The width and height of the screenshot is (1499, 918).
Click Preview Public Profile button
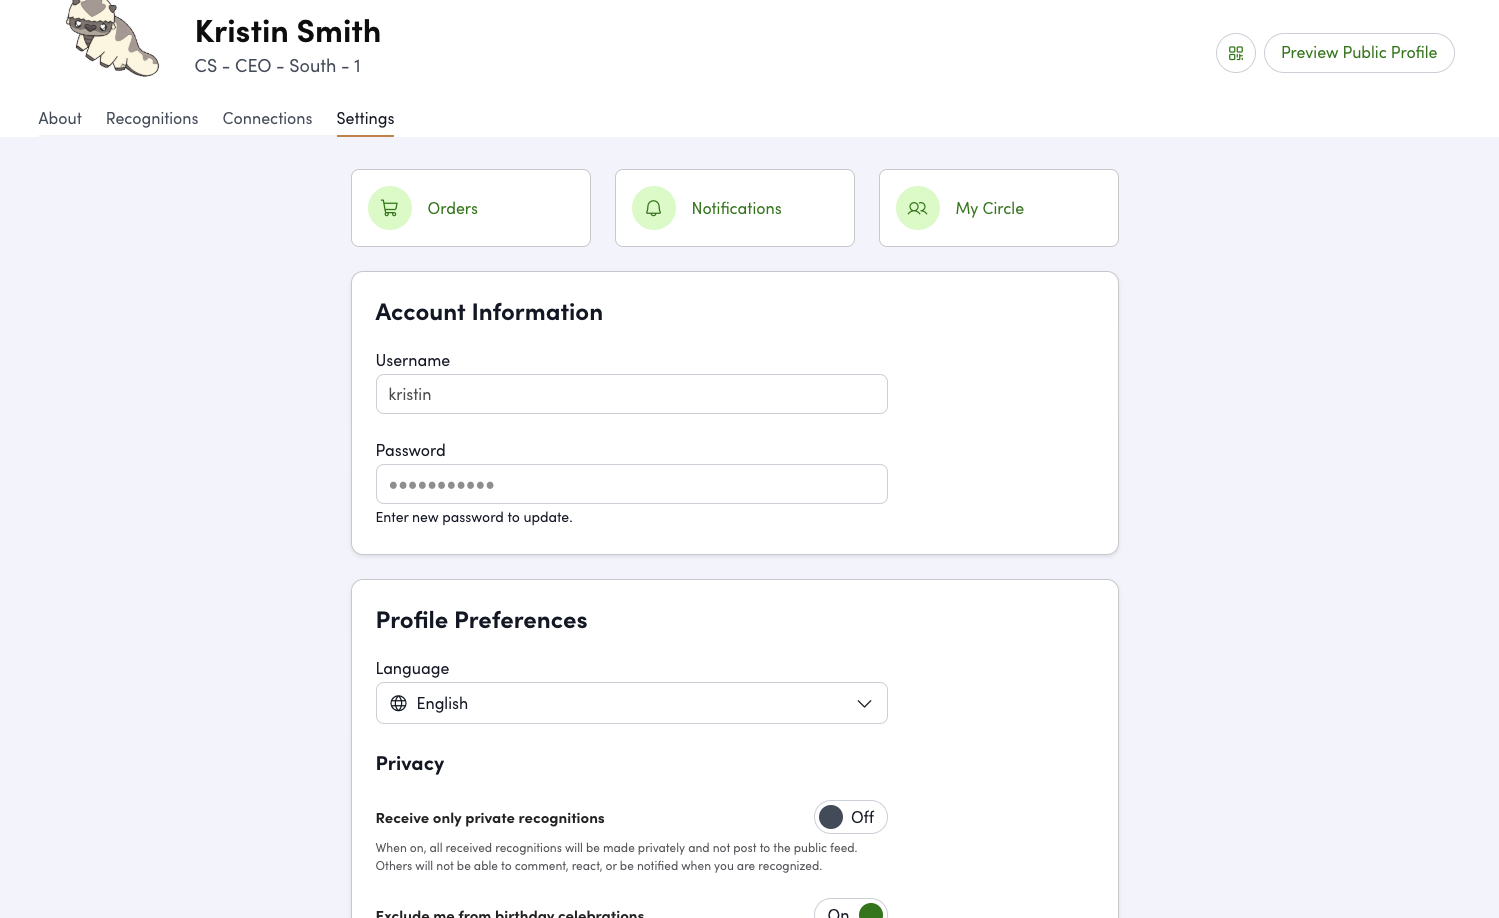1358,53
